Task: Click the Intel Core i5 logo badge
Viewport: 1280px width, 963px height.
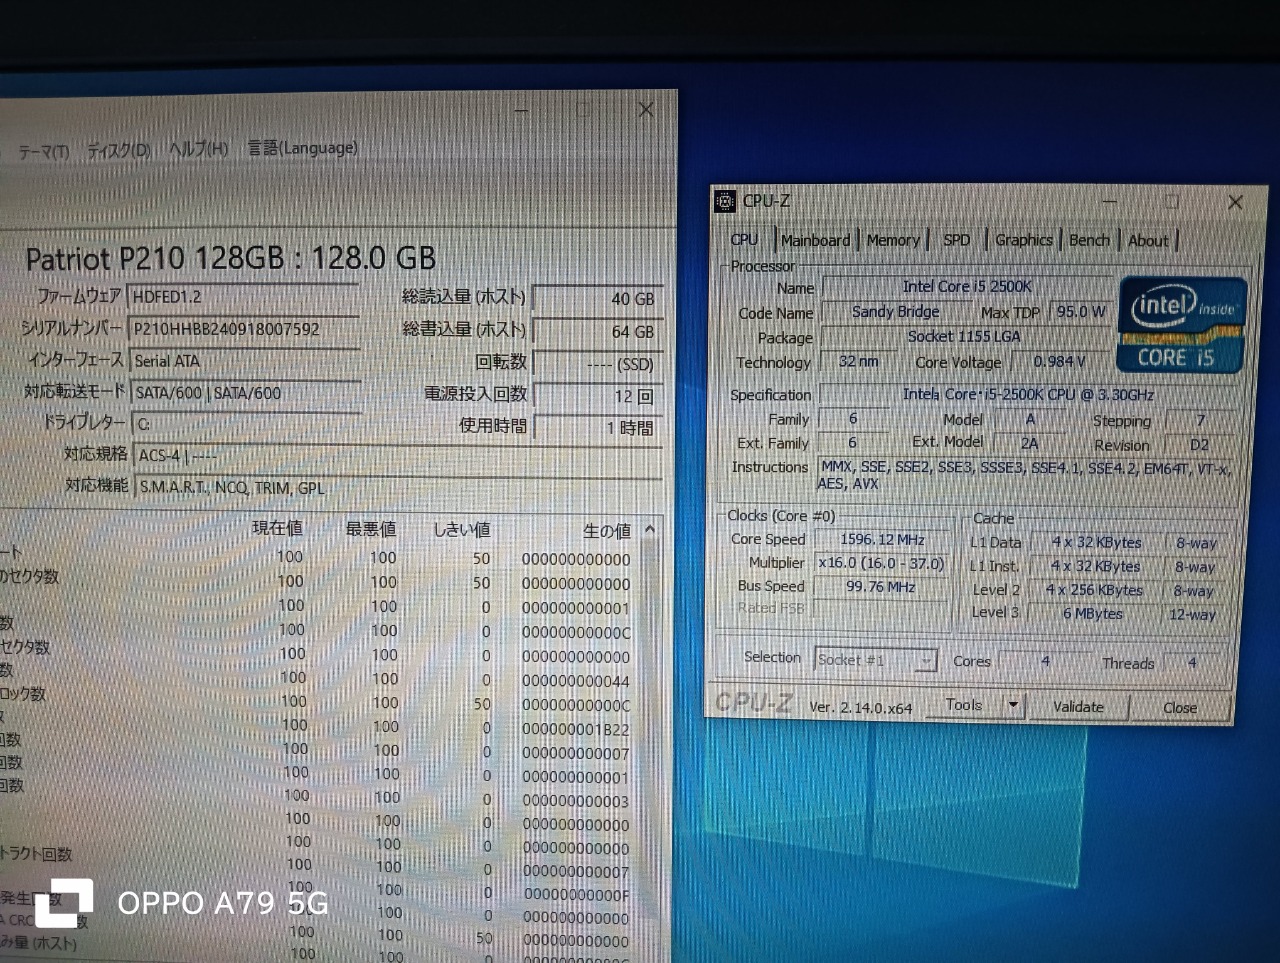Action: pyautogui.click(x=1182, y=325)
